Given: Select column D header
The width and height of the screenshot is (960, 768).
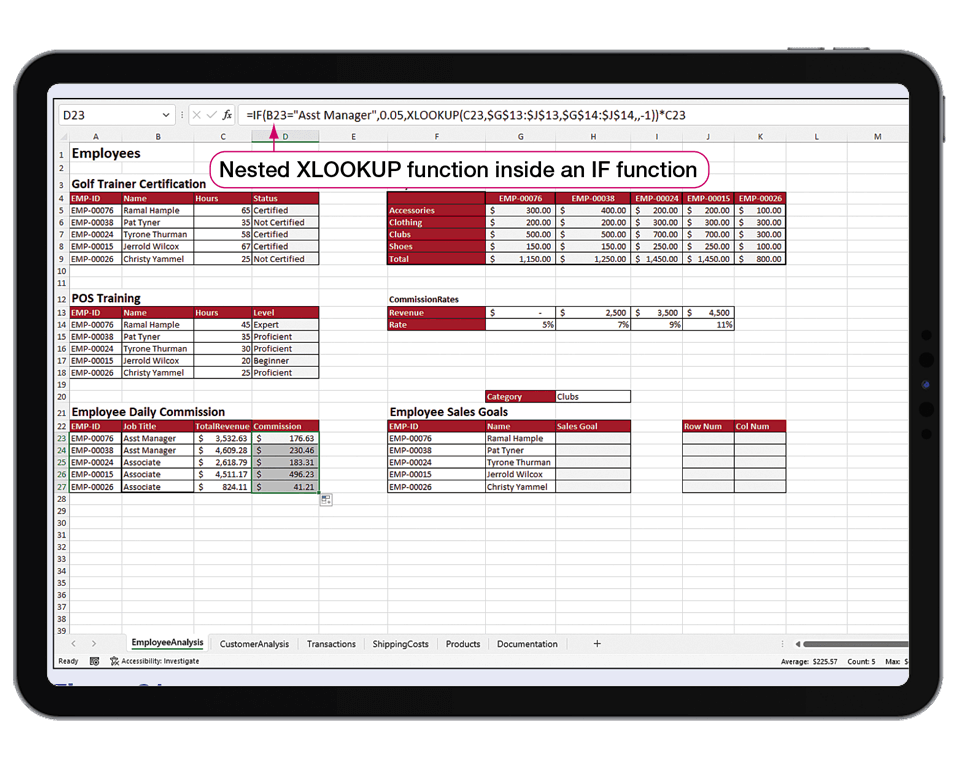Looking at the screenshot, I should pyautogui.click(x=285, y=136).
